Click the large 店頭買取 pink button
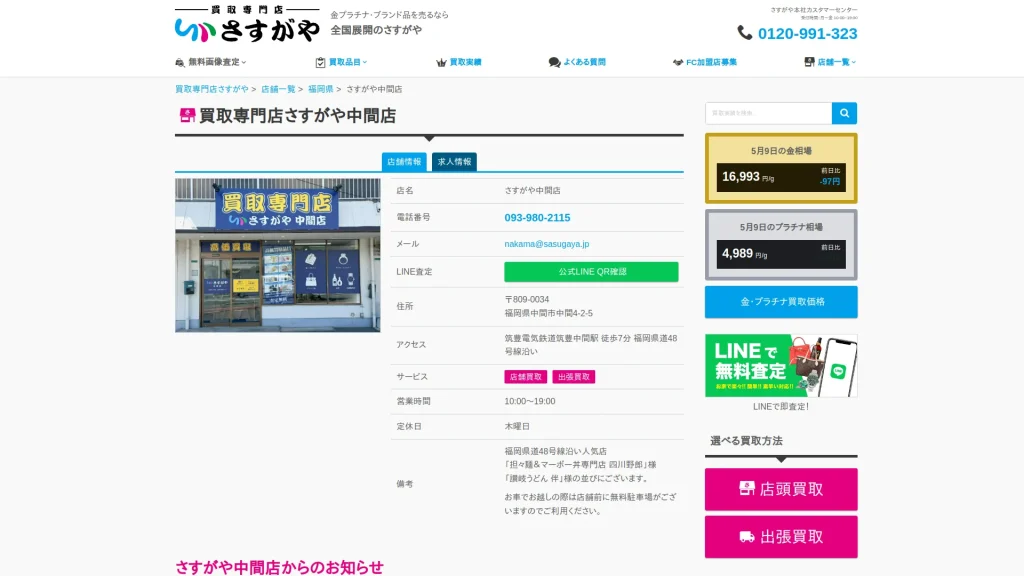The image size is (1024, 576). [781, 489]
